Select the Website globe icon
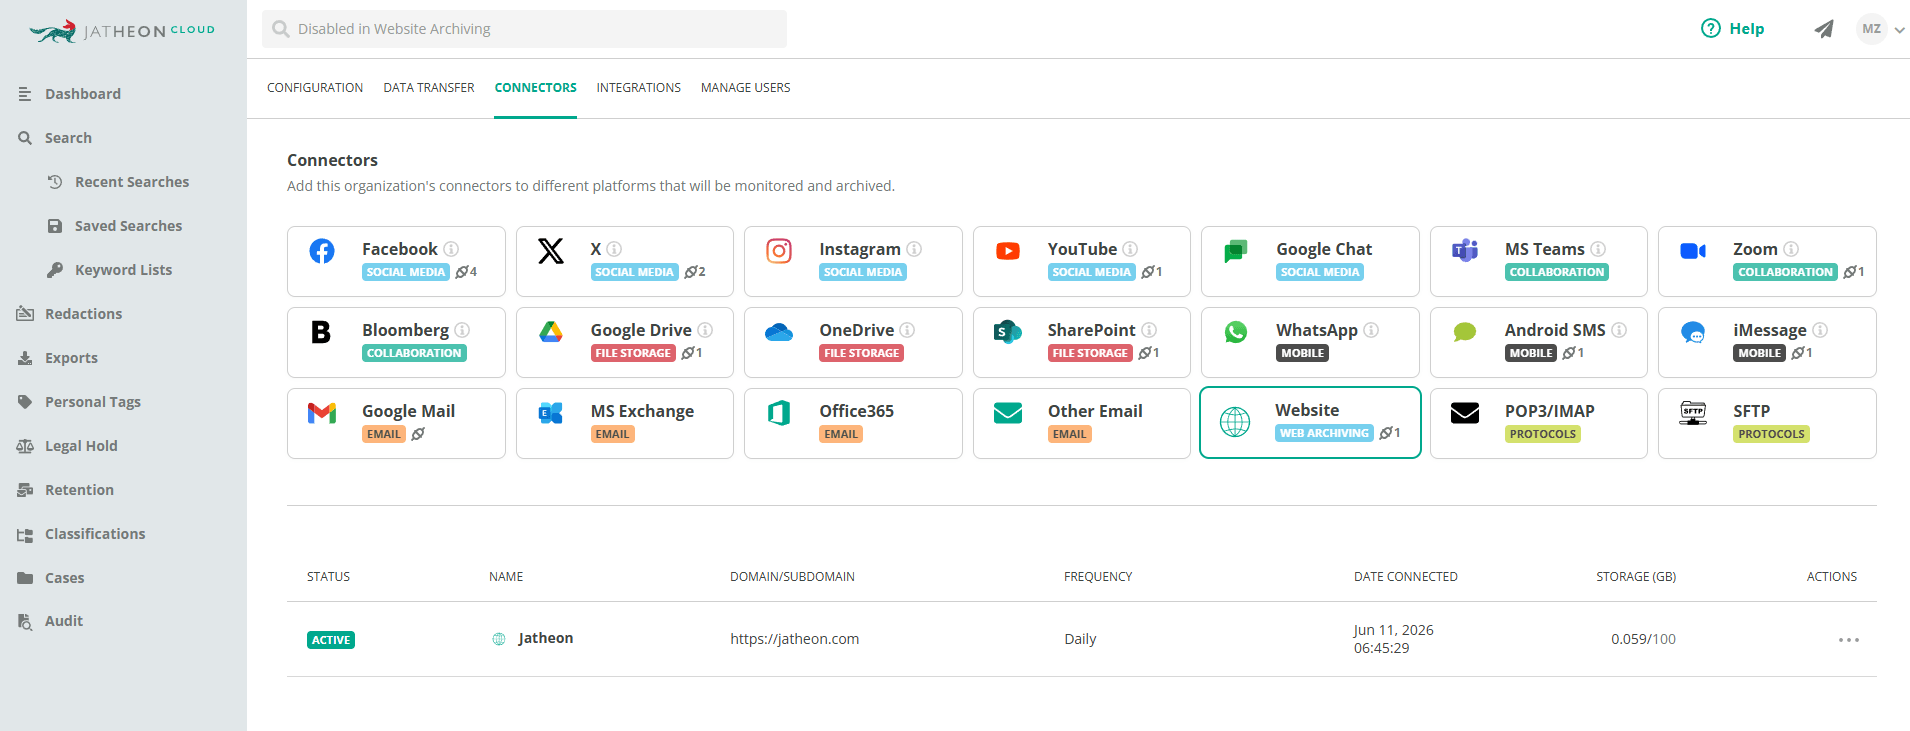 [x=1235, y=422]
